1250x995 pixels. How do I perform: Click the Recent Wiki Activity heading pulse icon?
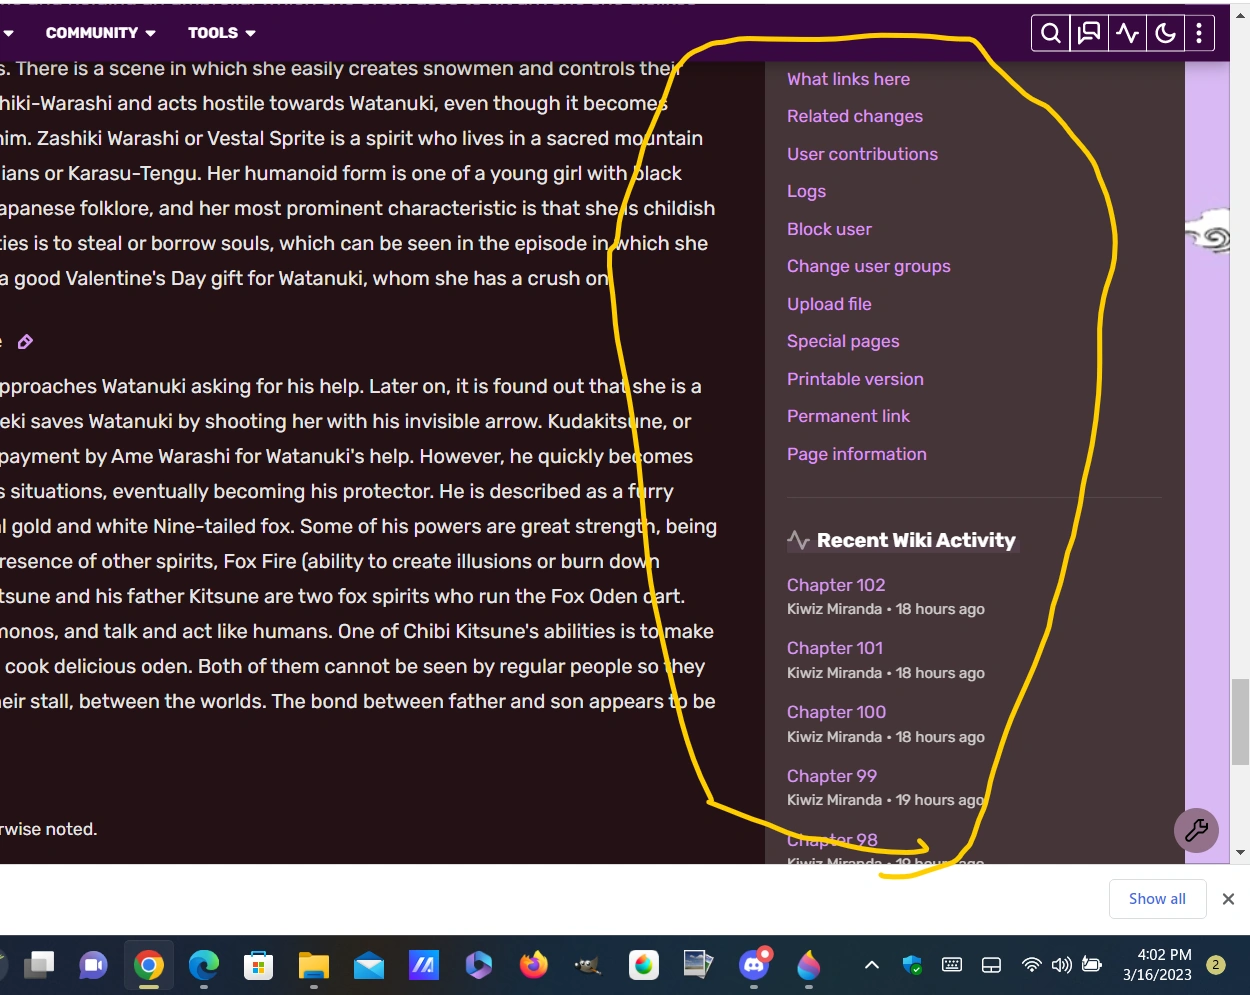coord(797,540)
